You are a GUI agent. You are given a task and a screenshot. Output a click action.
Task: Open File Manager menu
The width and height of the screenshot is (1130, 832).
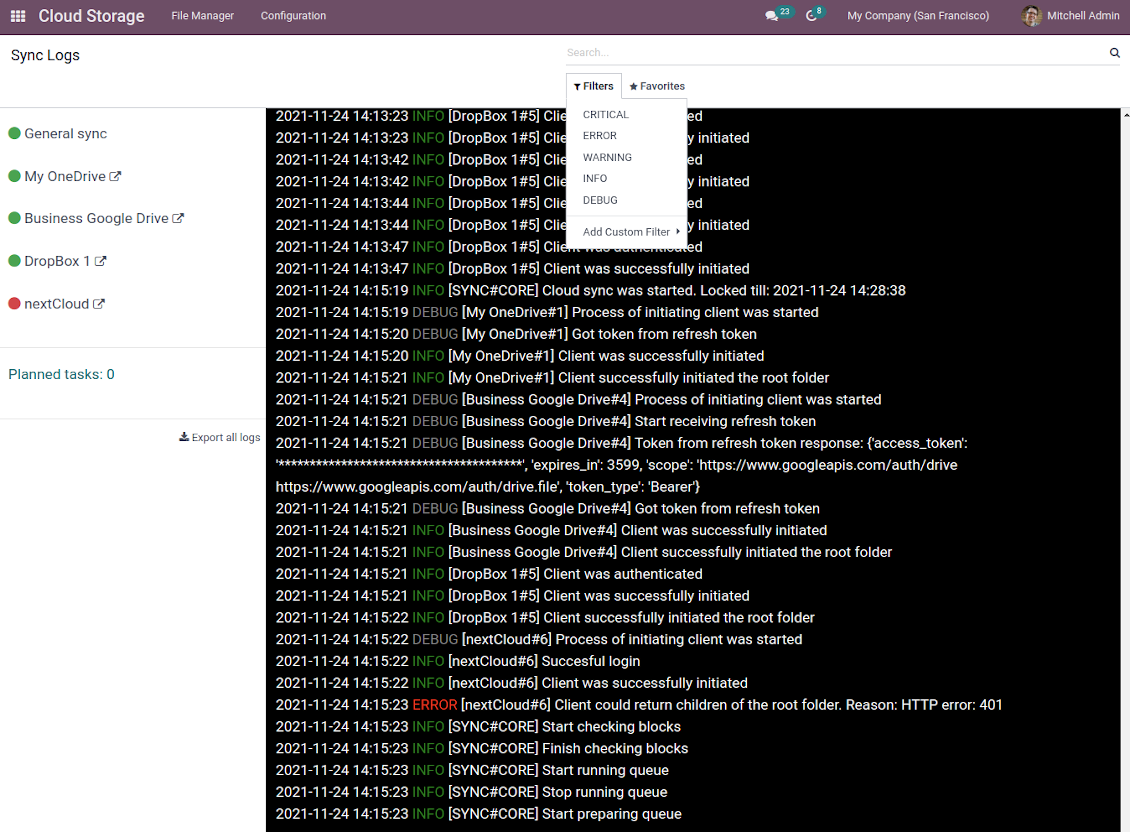click(203, 16)
